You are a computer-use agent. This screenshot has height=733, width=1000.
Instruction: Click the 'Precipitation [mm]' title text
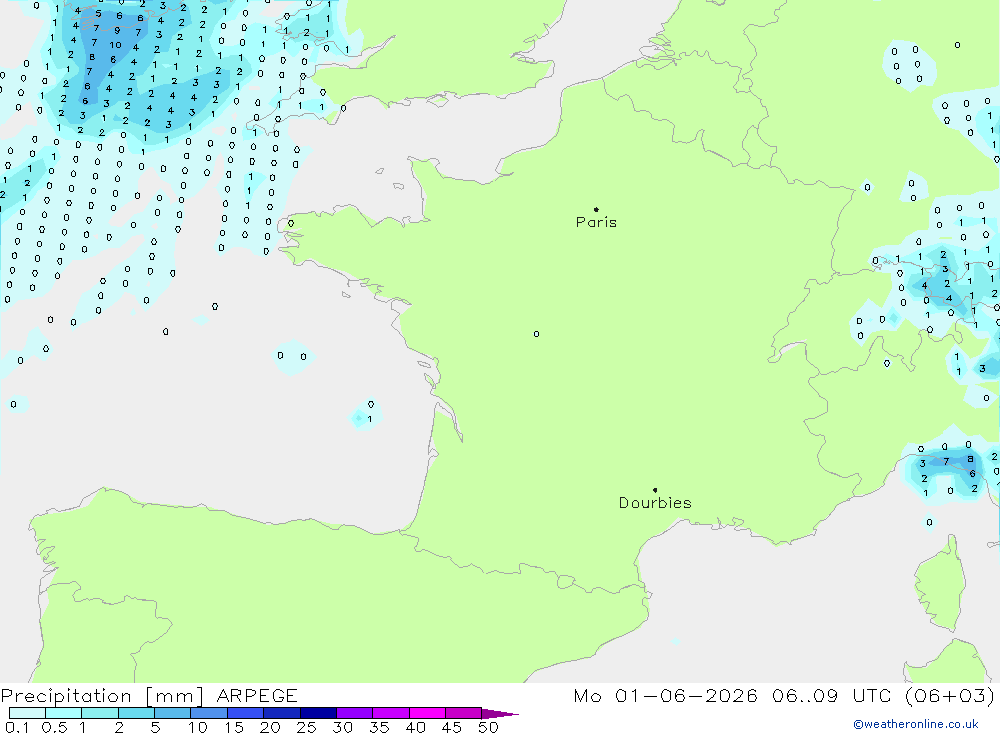coord(102,696)
